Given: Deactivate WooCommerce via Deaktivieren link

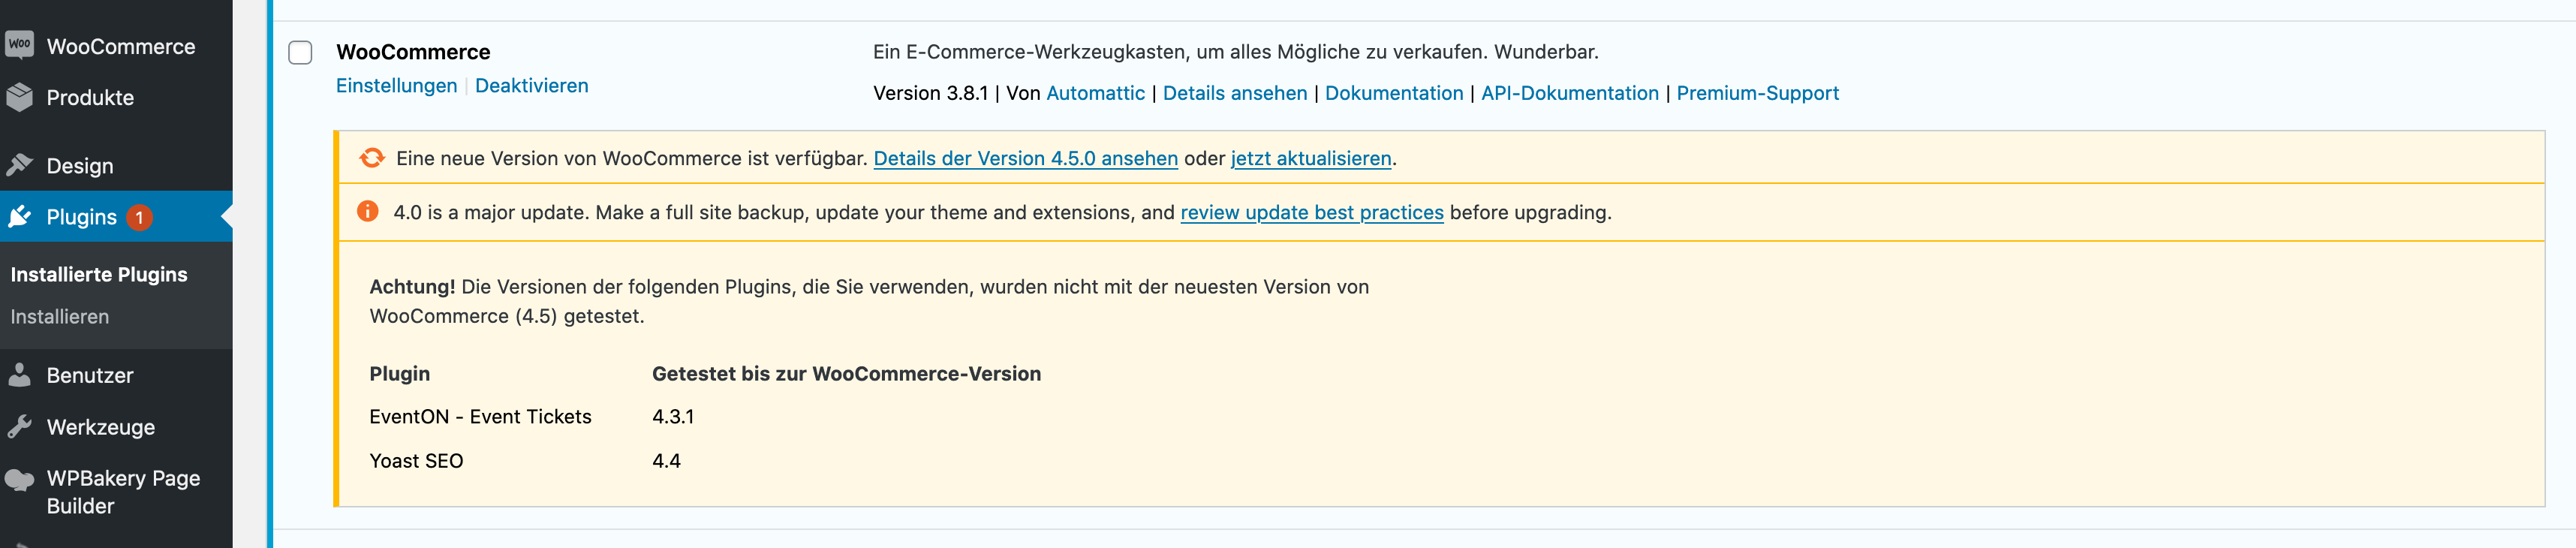Looking at the screenshot, I should tap(531, 86).
